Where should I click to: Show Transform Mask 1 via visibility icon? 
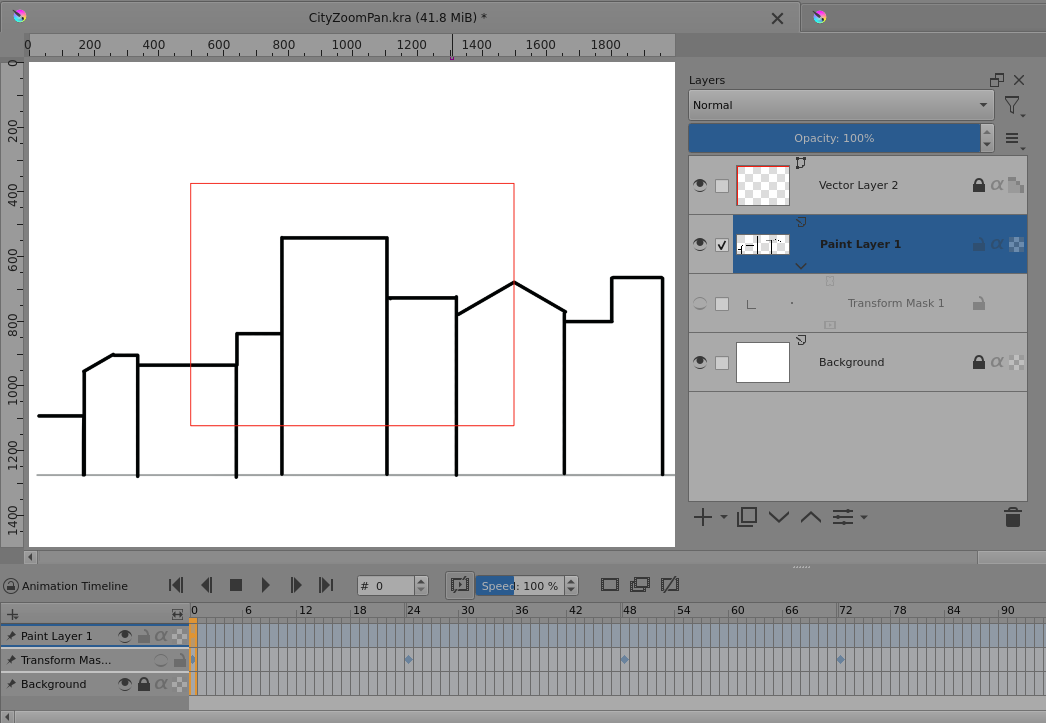[x=700, y=303]
